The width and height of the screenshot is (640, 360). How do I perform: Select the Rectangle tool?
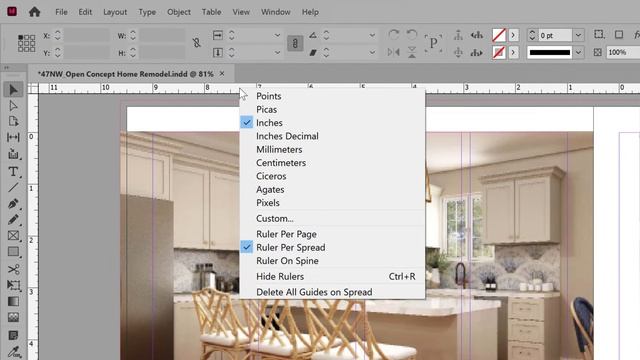tap(13, 252)
